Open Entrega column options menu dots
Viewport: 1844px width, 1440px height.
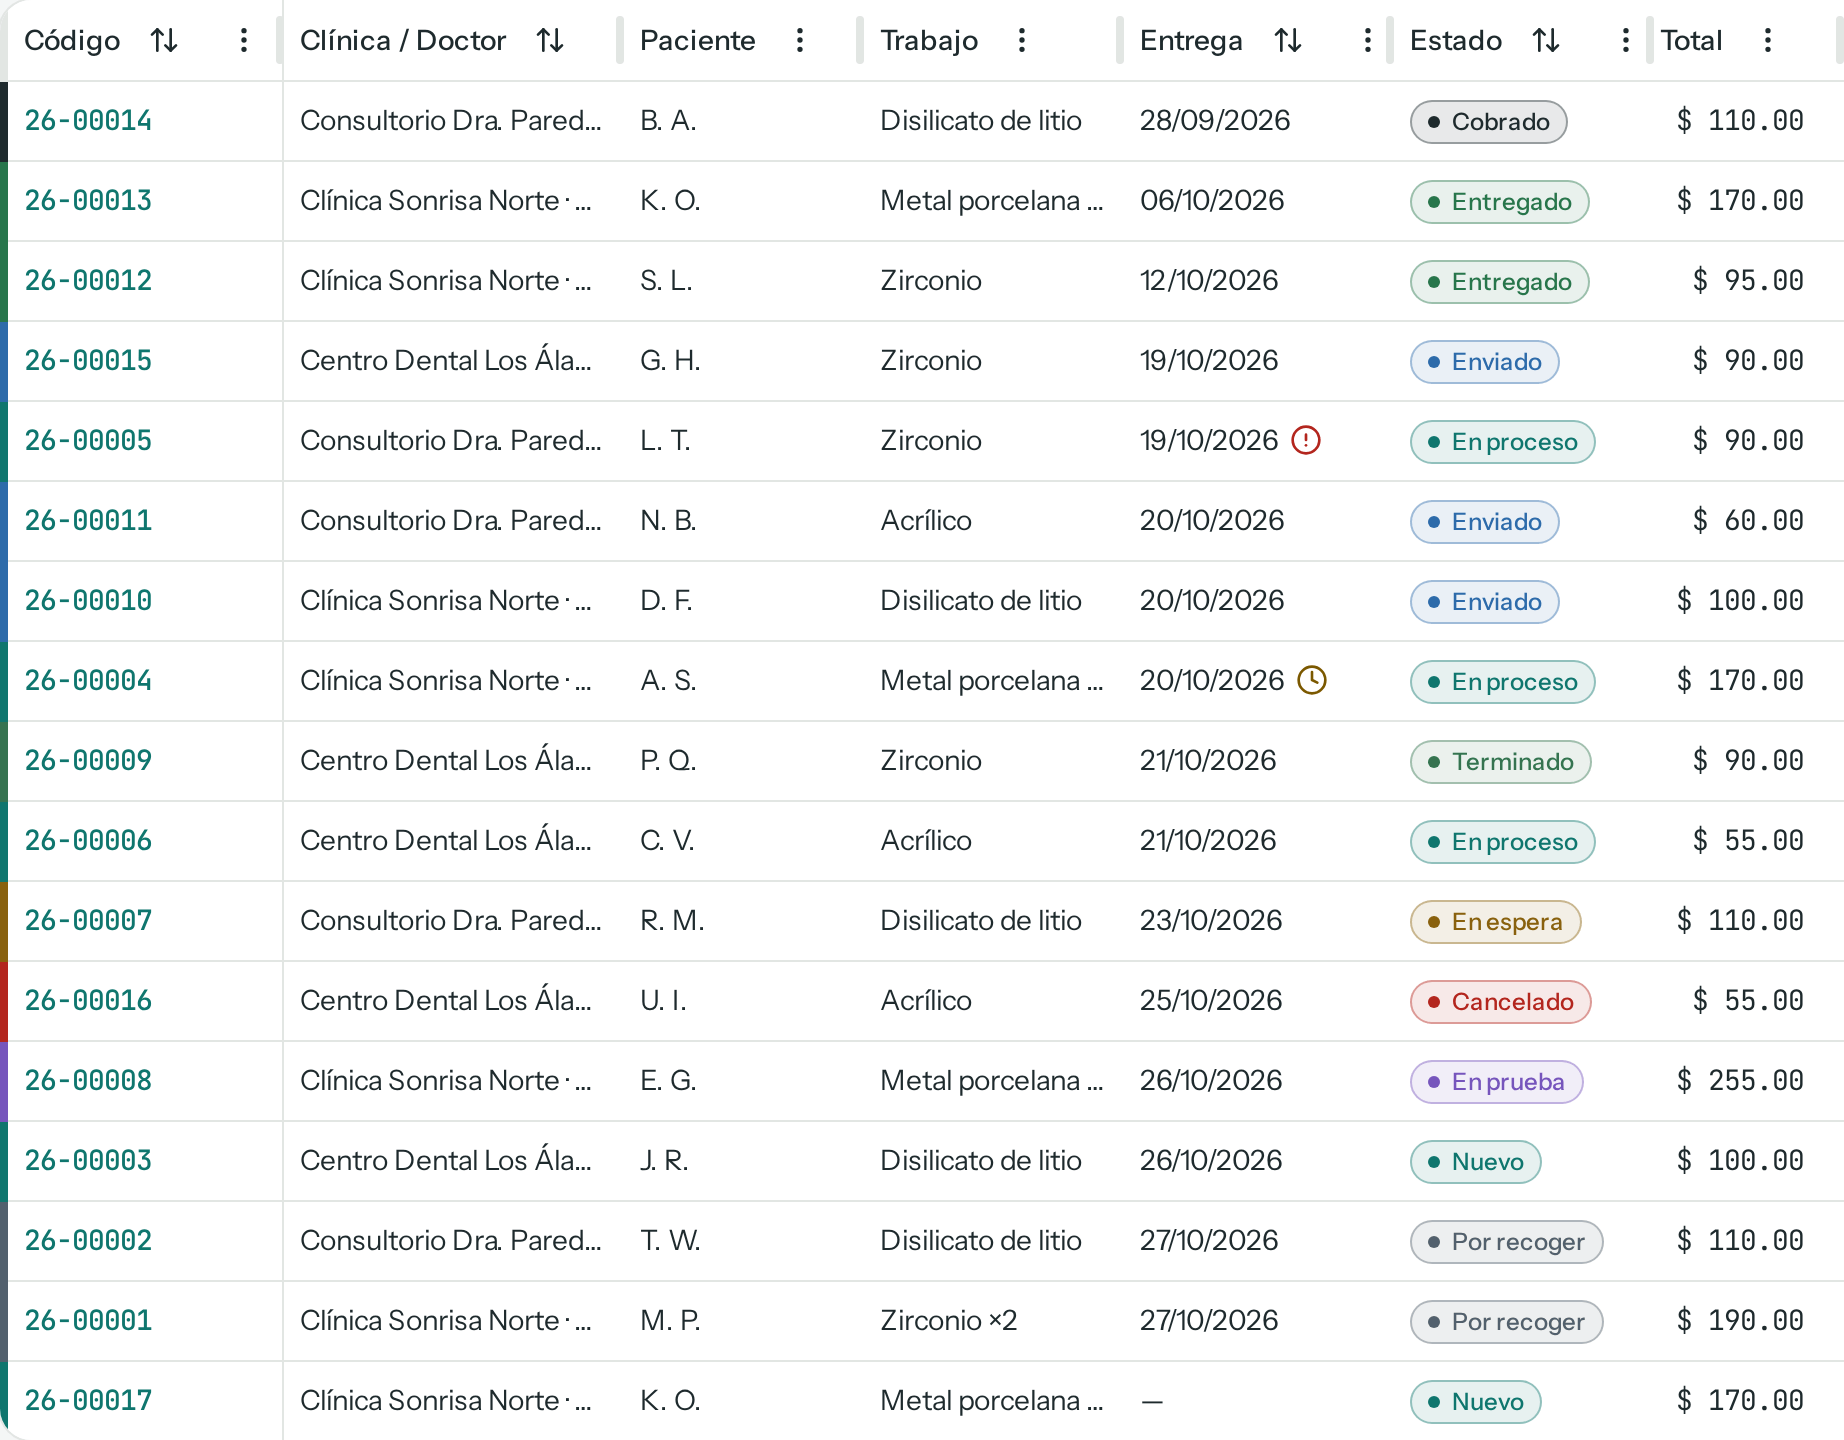1368,40
